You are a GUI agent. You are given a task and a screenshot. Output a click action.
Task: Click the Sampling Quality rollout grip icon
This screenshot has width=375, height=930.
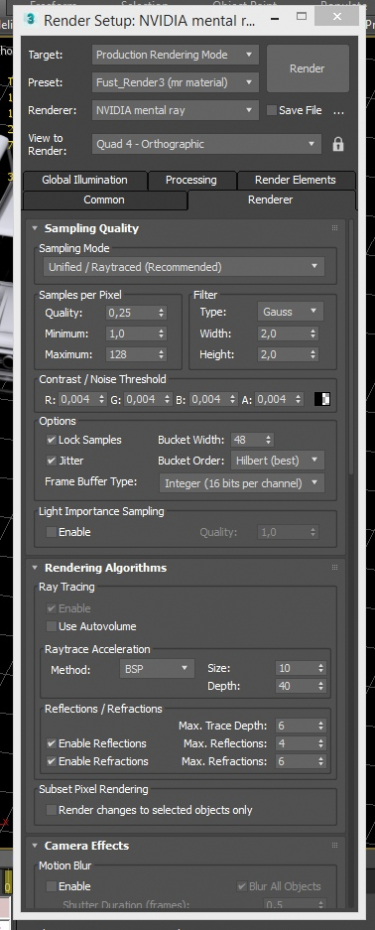335,228
